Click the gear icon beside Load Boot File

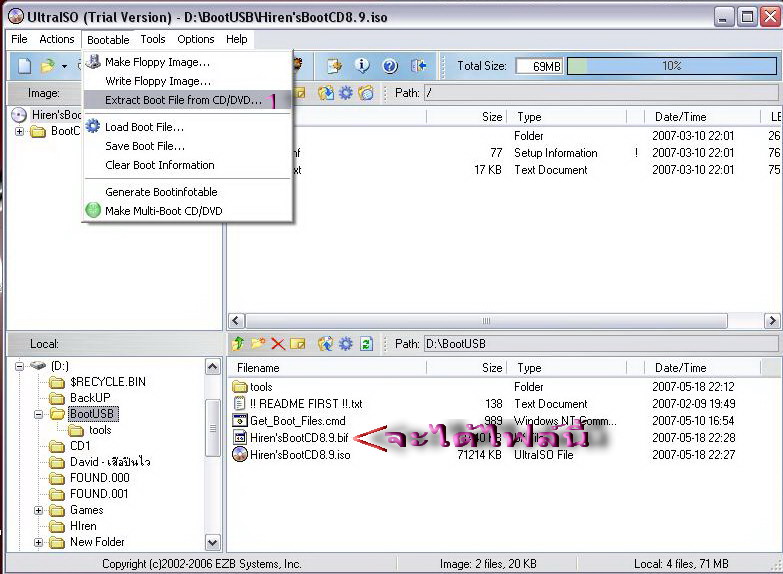coord(93,126)
